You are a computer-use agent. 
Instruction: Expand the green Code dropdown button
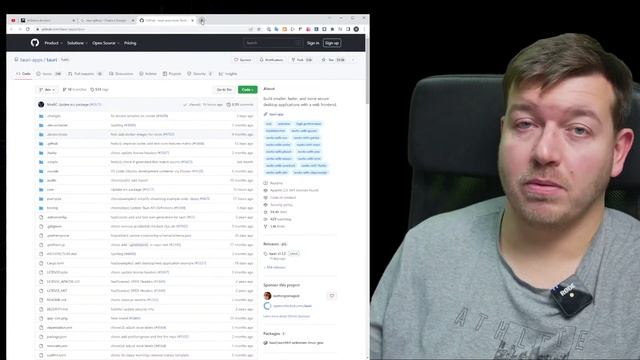coord(247,89)
